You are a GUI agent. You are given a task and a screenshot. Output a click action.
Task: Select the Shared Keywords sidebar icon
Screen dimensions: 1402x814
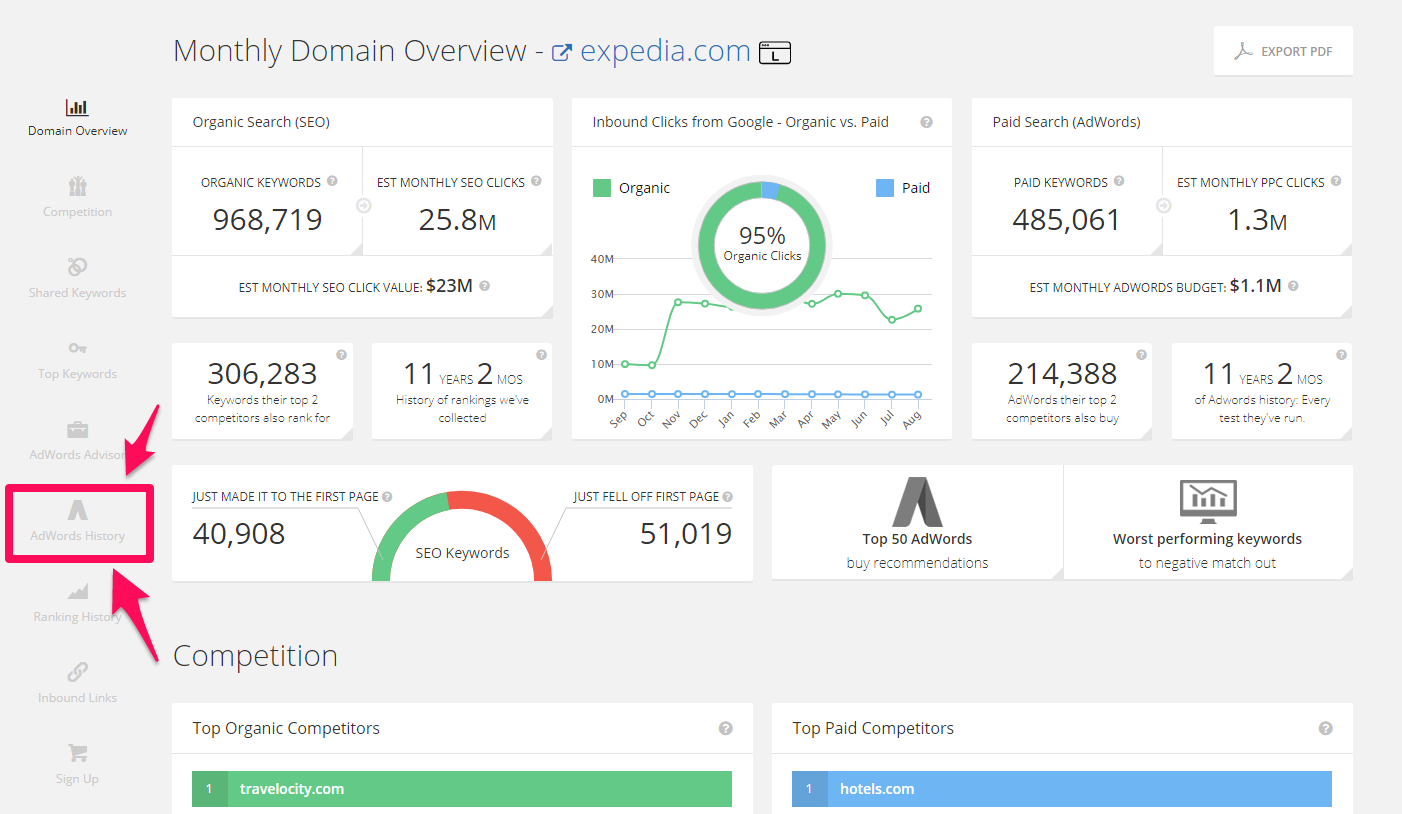[77, 268]
